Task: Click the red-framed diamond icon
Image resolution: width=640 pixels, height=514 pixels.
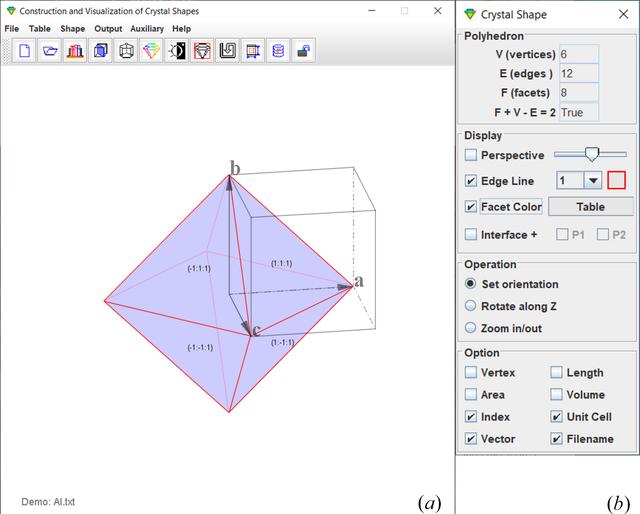Action: pos(202,51)
